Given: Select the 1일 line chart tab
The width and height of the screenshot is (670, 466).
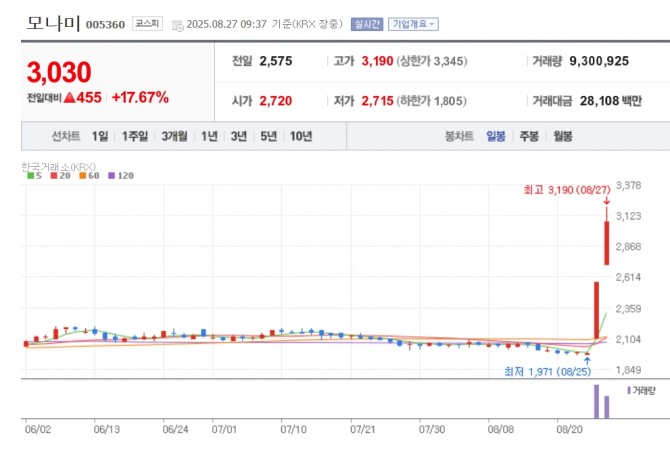Looking at the screenshot, I should click(100, 136).
